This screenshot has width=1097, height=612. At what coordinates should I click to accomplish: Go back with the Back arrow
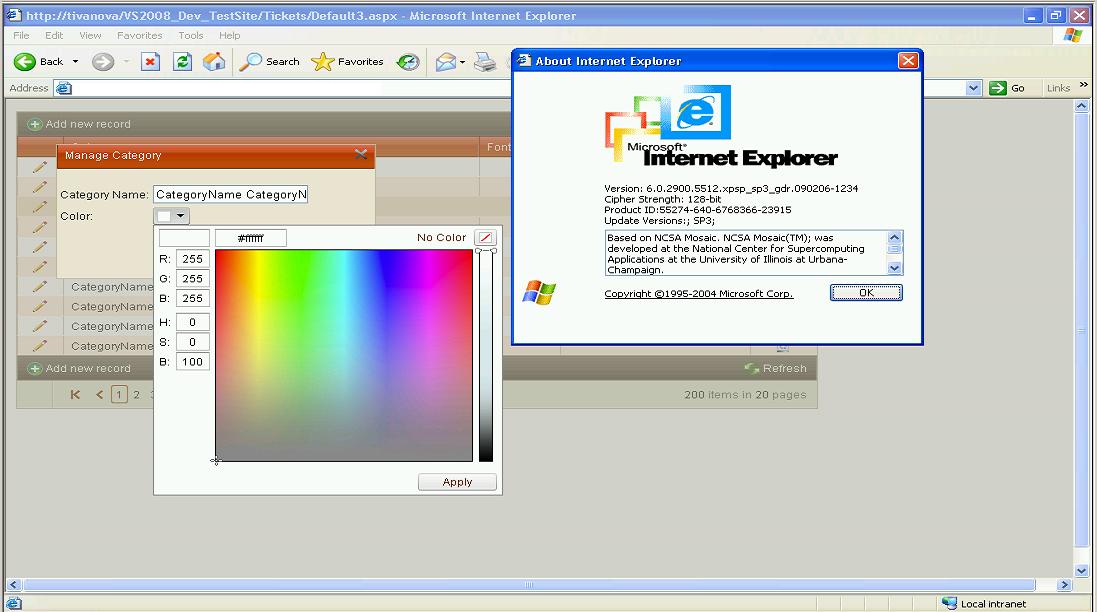[x=38, y=62]
